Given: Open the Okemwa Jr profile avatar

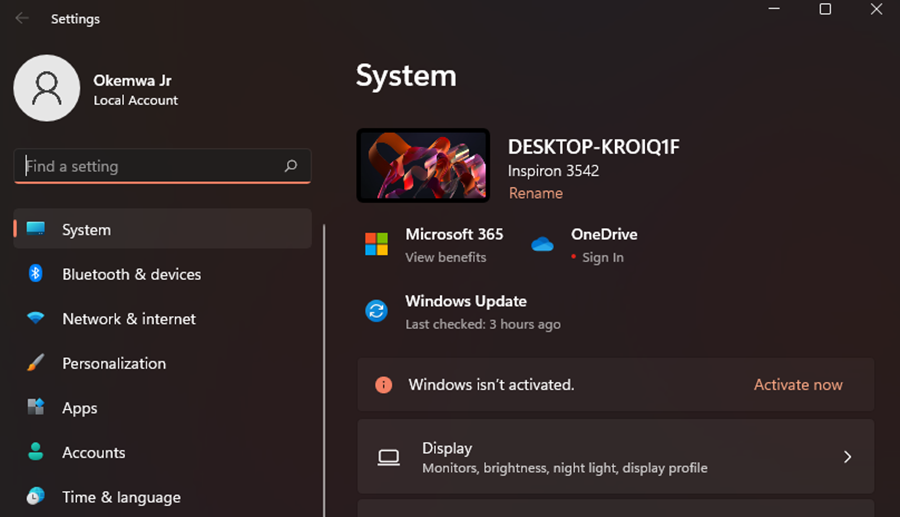Looking at the screenshot, I should 47,88.
